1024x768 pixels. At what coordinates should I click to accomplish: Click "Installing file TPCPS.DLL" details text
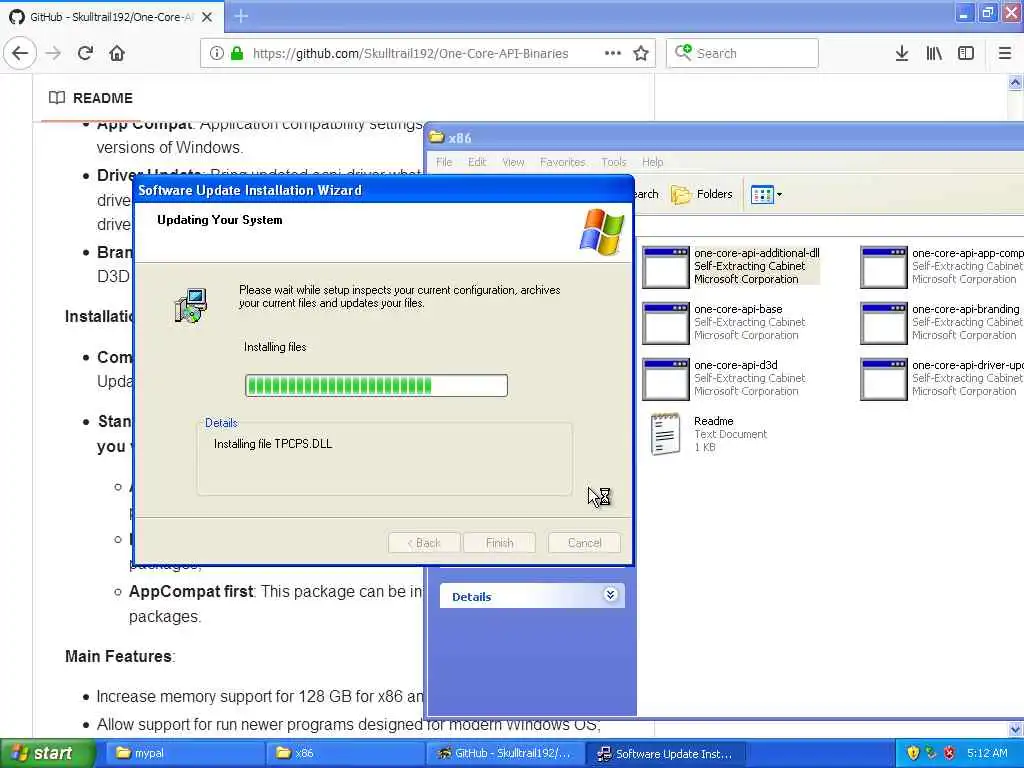(x=273, y=443)
